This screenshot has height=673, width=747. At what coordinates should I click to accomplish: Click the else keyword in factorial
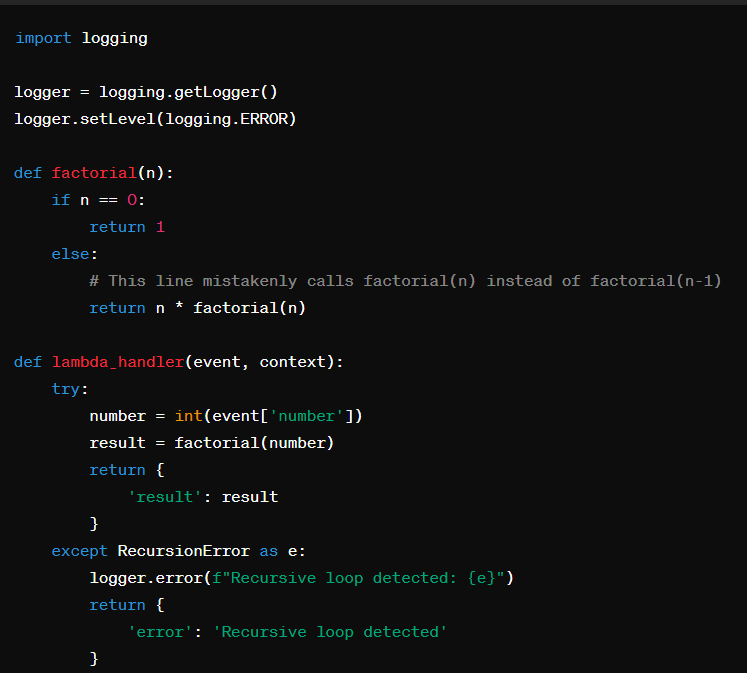[x=71, y=254]
